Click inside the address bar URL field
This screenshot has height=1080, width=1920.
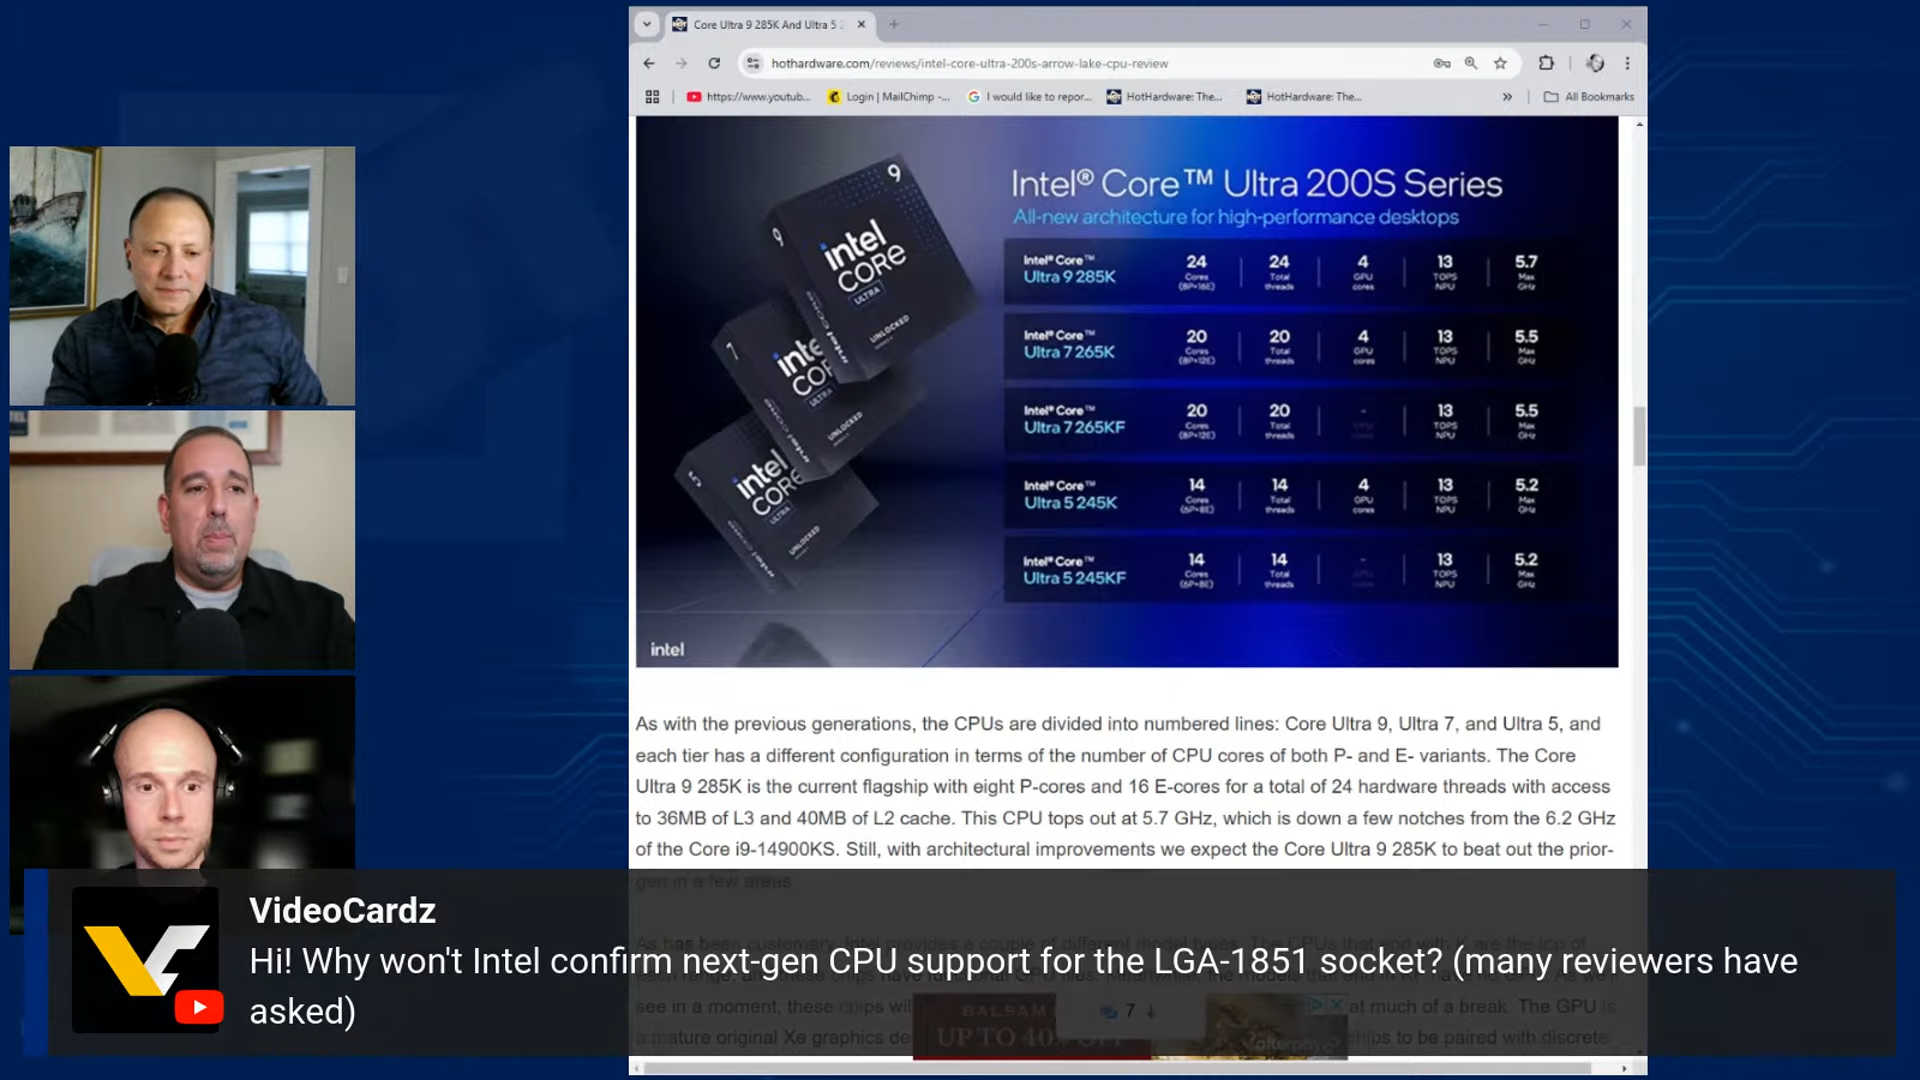point(1000,62)
